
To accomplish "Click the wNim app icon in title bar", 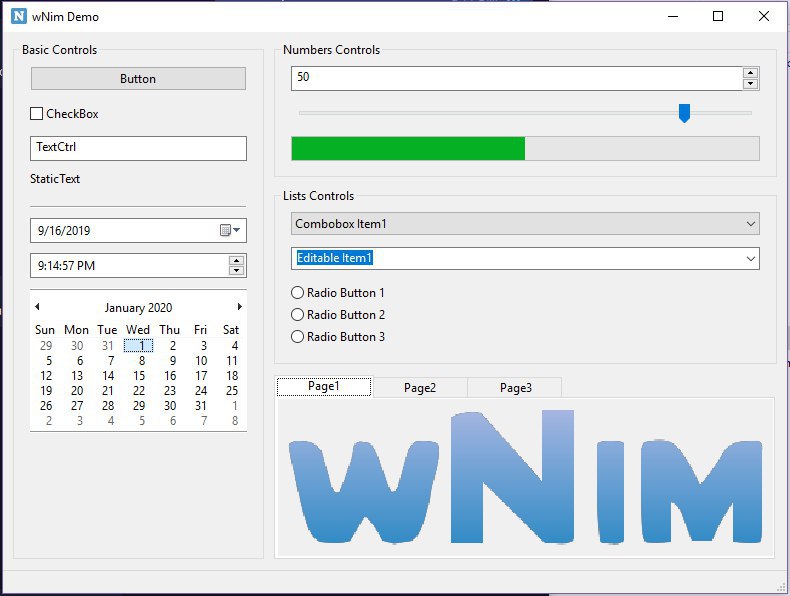I will click(19, 16).
